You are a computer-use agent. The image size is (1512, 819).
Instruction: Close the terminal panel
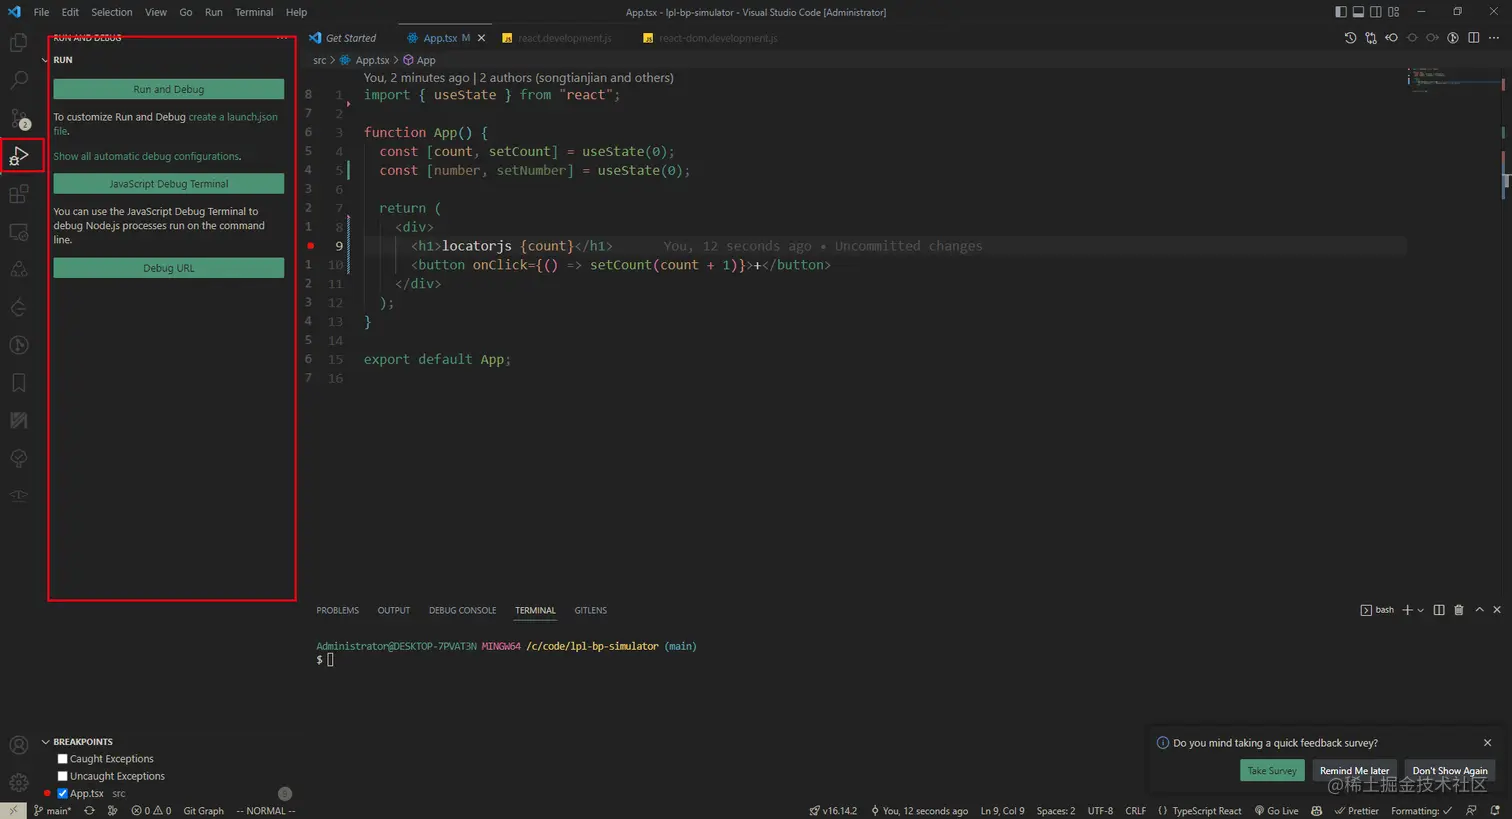1497,610
